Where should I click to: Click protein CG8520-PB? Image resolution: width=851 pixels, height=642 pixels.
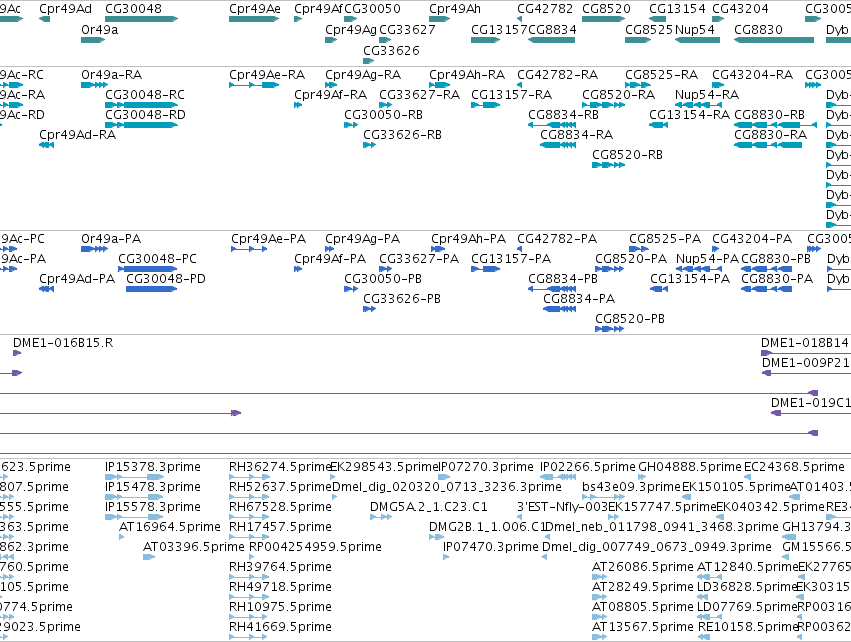(x=630, y=319)
